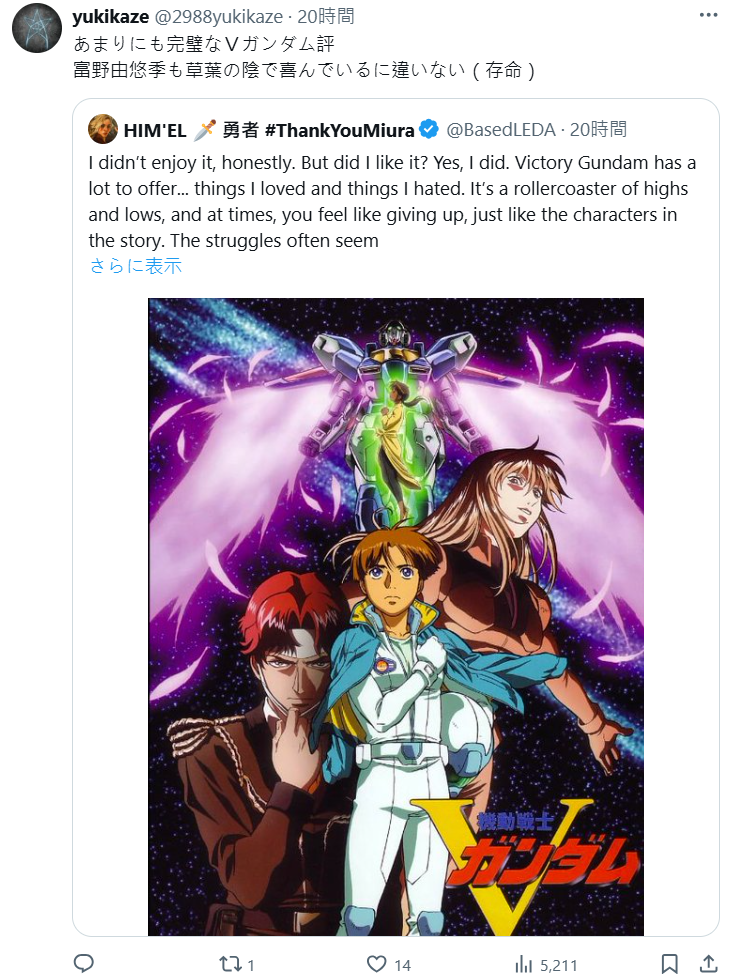Like the tweet with the heart icon
Image resolution: width=731 pixels, height=974 pixels.
[x=376, y=964]
